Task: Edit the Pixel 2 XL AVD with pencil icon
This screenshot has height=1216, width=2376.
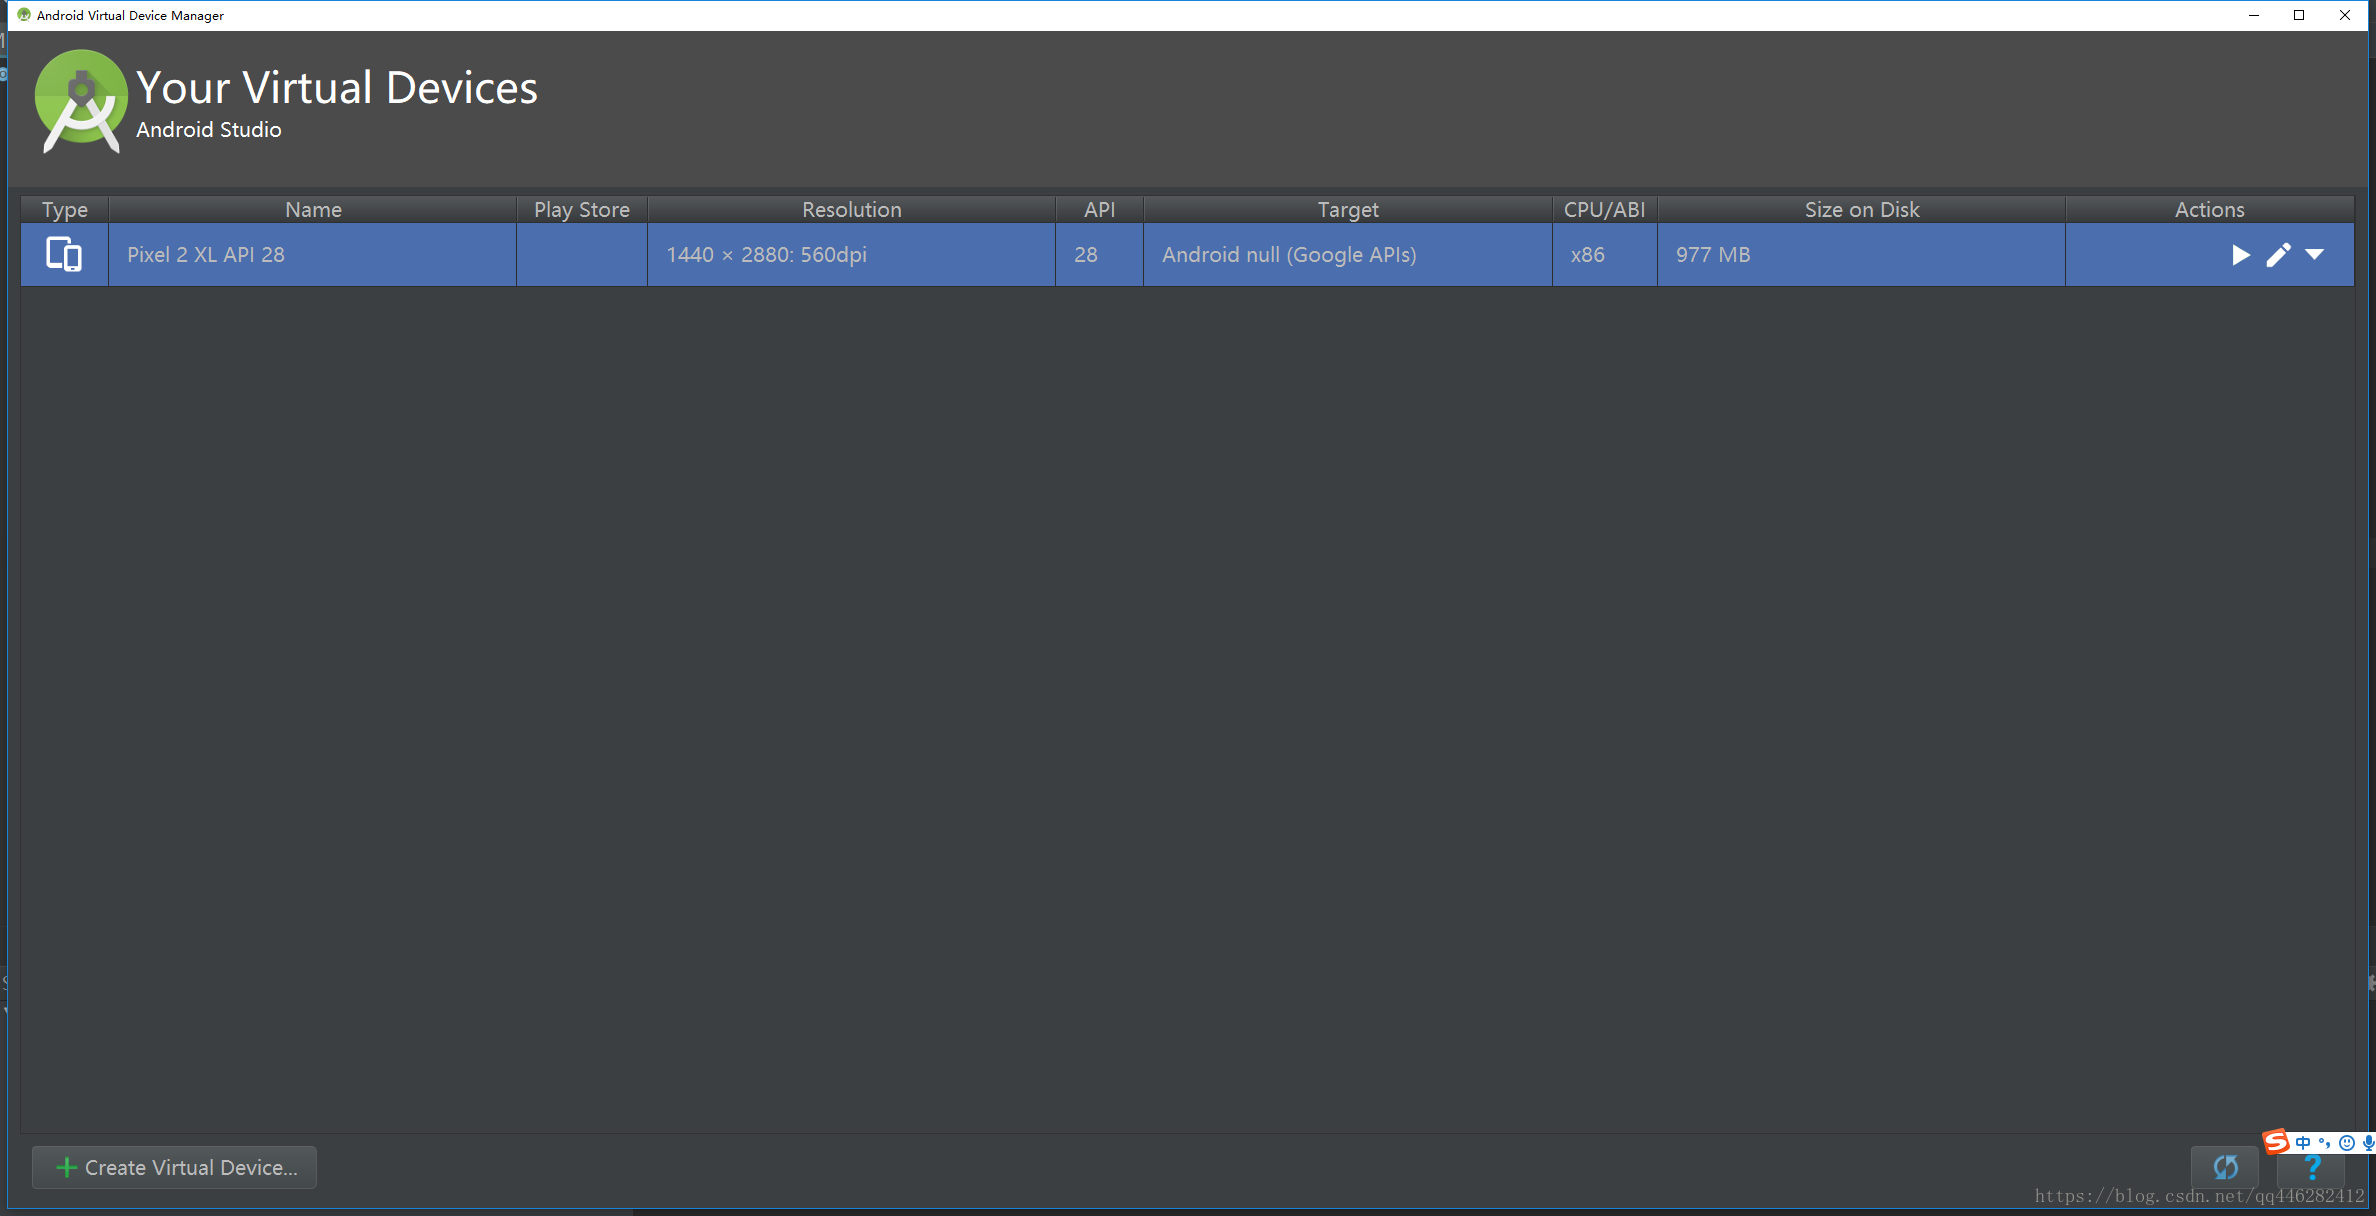Action: [x=2278, y=255]
